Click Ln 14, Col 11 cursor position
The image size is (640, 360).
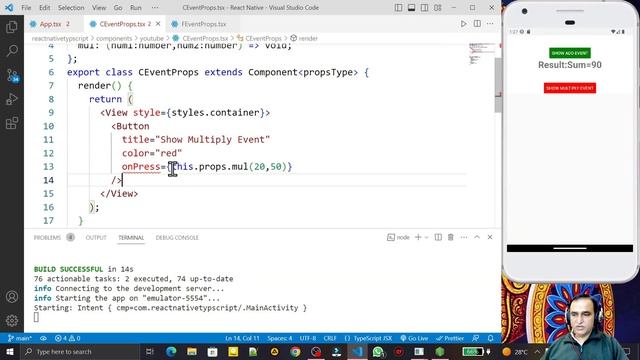(242, 338)
